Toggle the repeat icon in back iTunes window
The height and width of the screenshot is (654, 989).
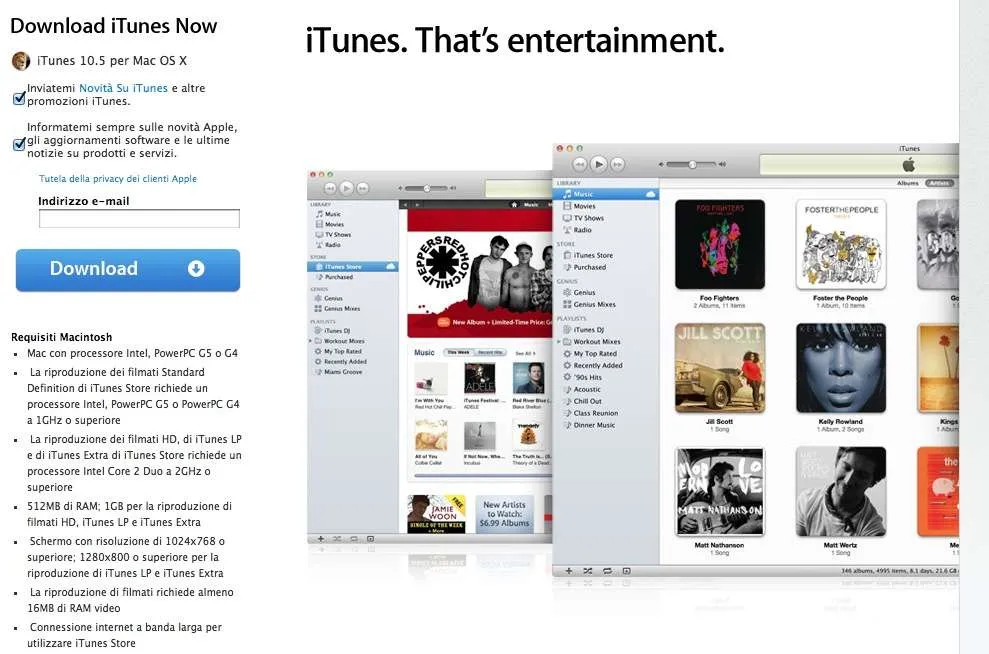pyautogui.click(x=354, y=539)
